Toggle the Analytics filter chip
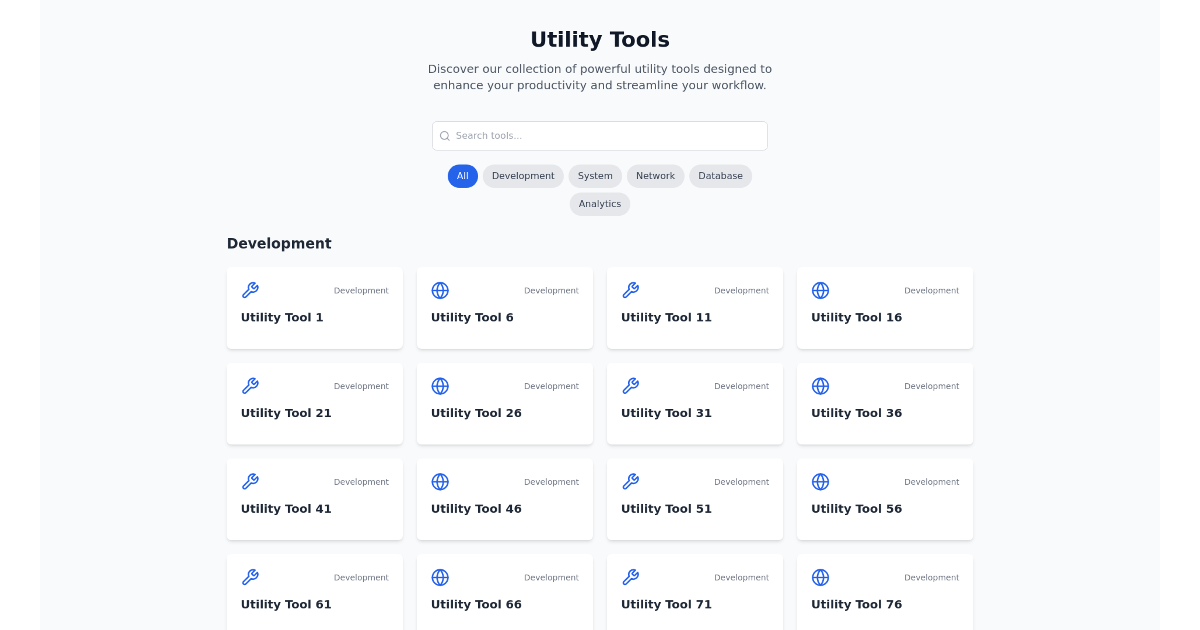Viewport: 1200px width, 630px height. (600, 204)
